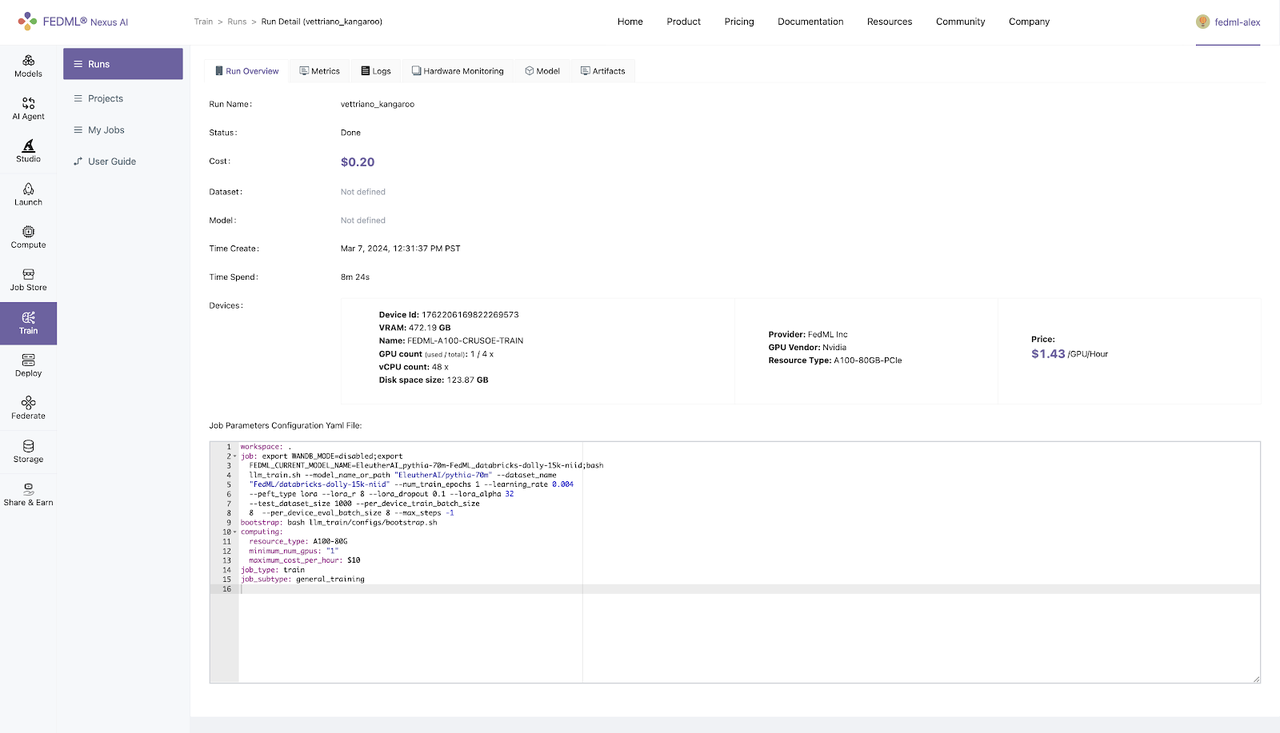1280x733 pixels.
Task: Select the Train sidebar item
Action: pyautogui.click(x=28, y=323)
